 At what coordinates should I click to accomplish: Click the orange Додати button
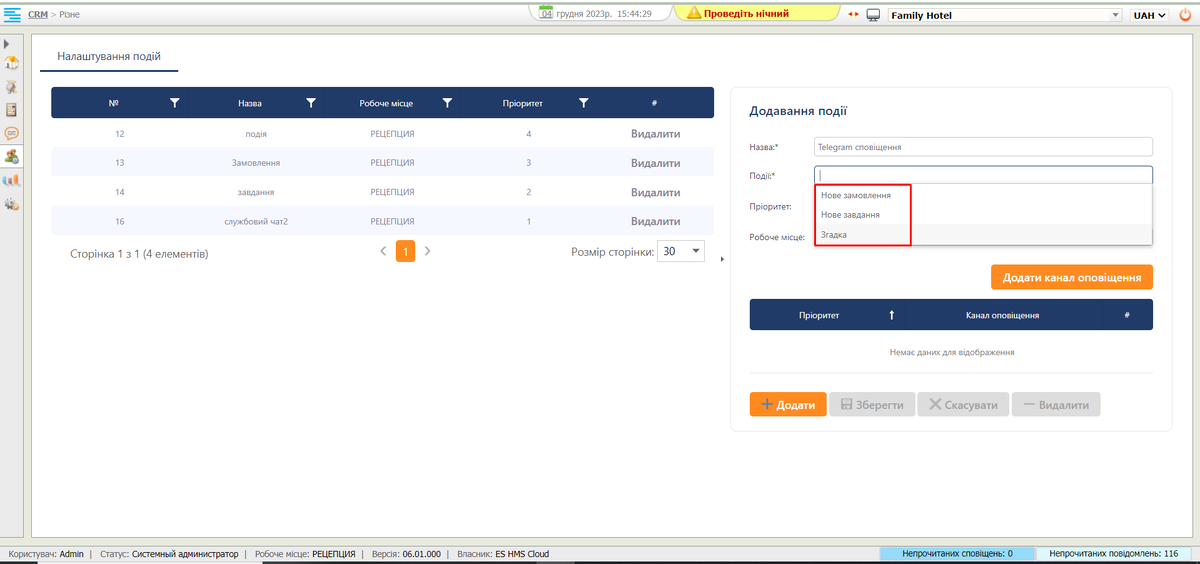pos(788,405)
